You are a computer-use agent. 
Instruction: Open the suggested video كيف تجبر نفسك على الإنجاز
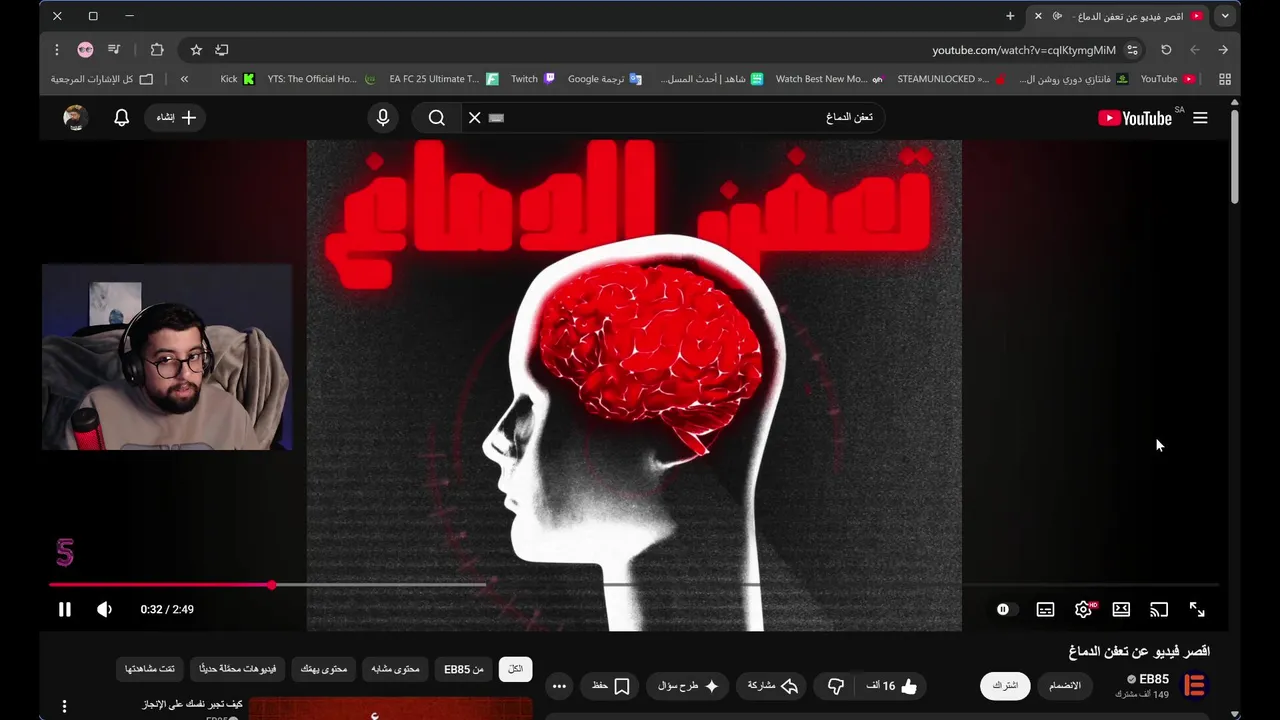(x=192, y=704)
